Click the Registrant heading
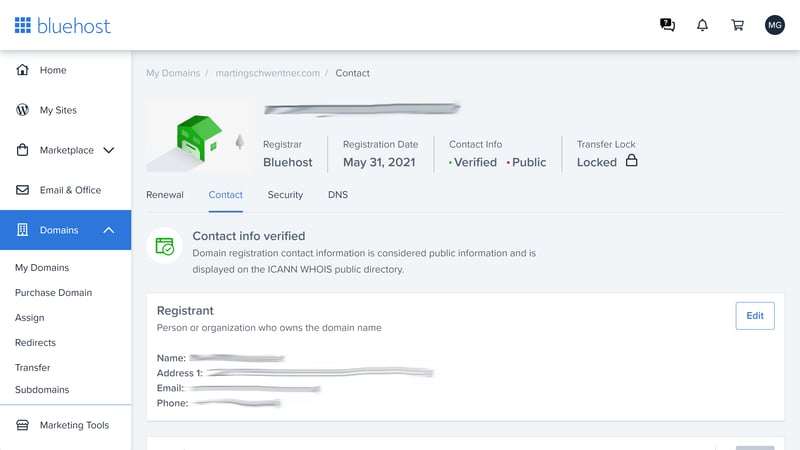This screenshot has height=450, width=800. click(x=185, y=311)
